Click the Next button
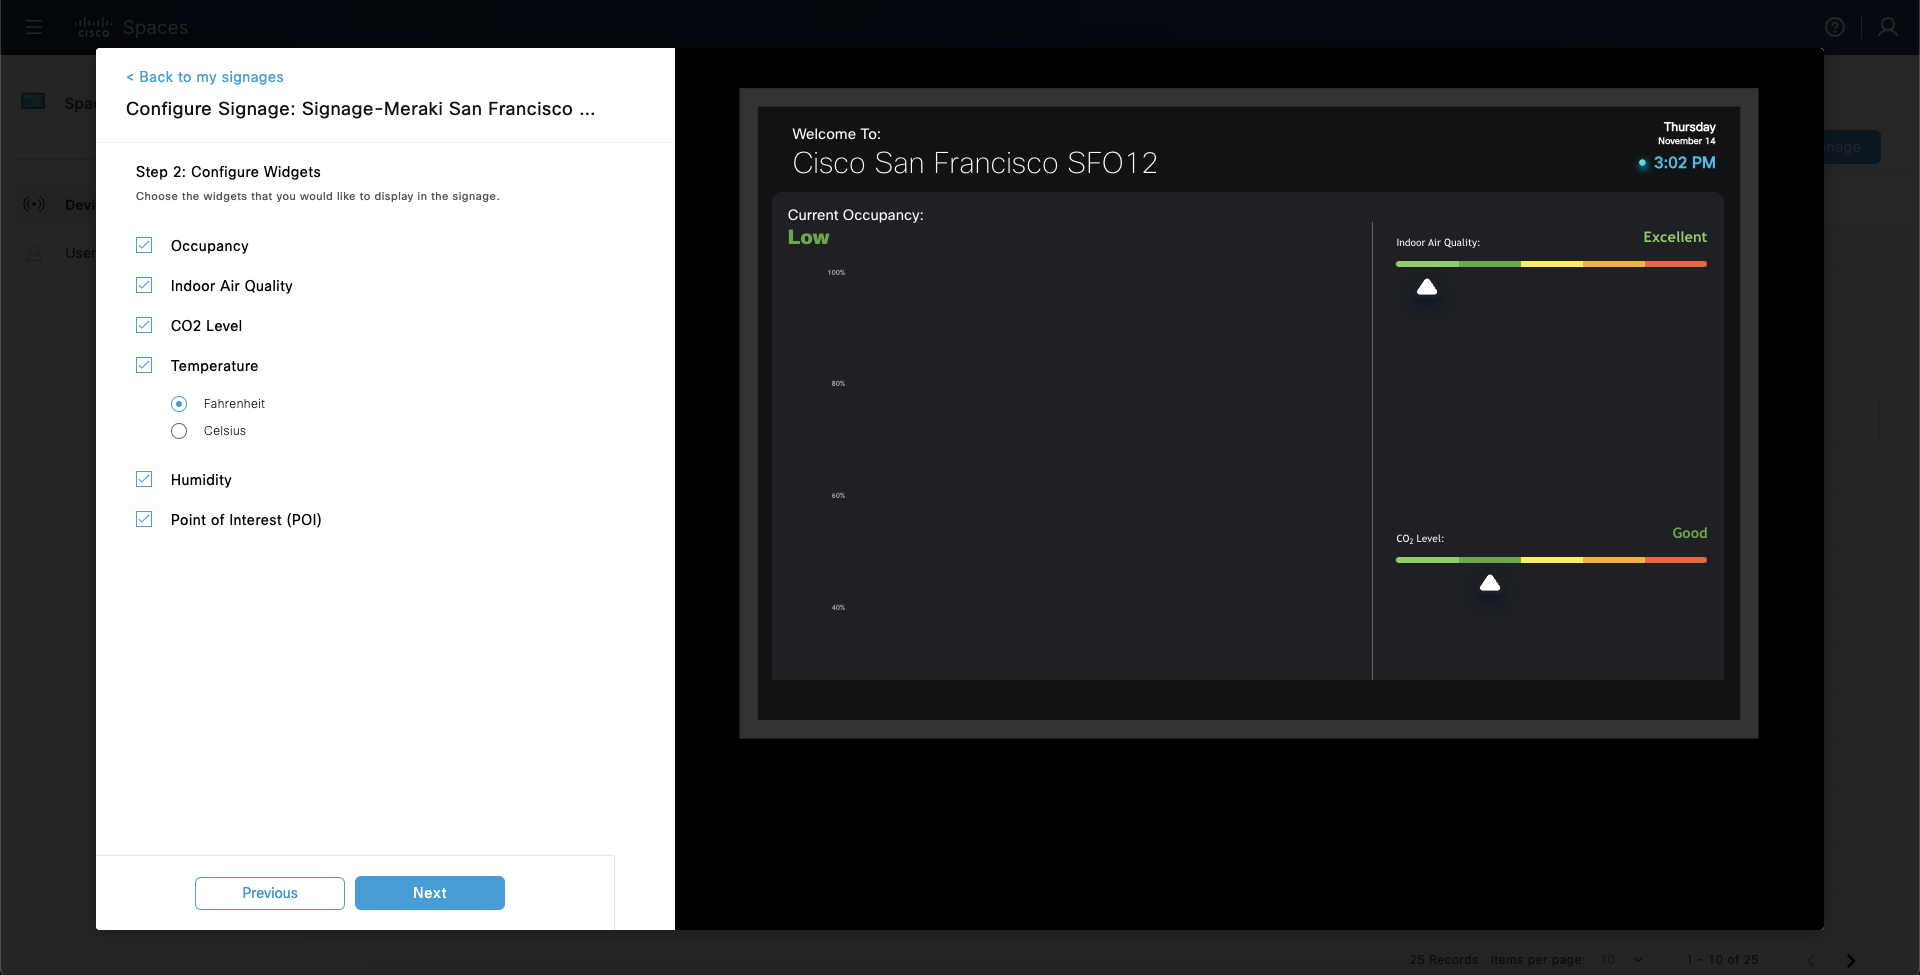 pyautogui.click(x=429, y=893)
